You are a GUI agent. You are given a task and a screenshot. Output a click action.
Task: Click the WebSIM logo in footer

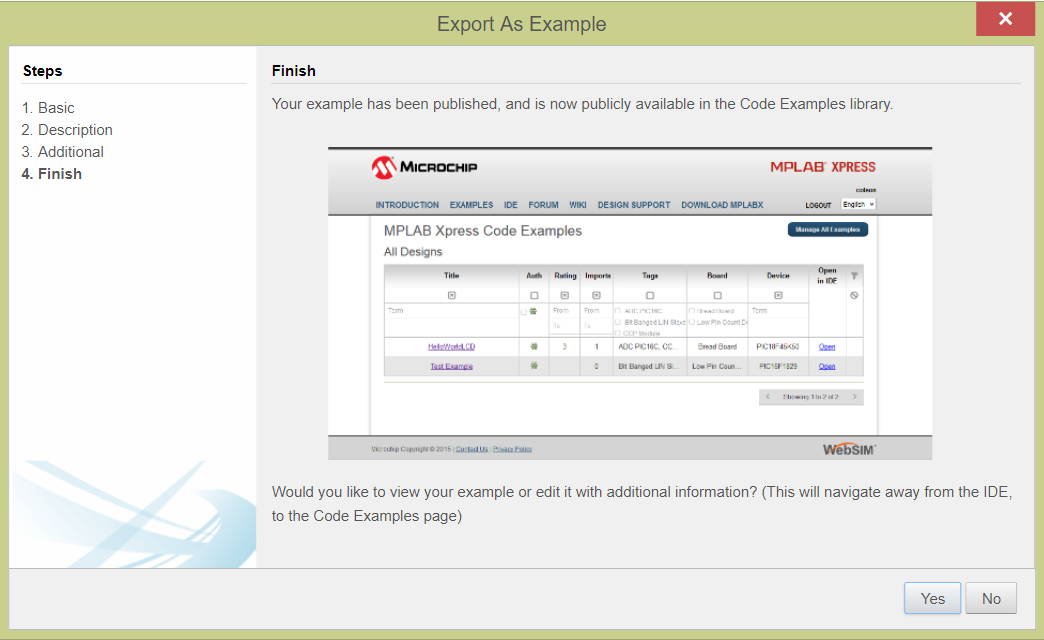(849, 449)
